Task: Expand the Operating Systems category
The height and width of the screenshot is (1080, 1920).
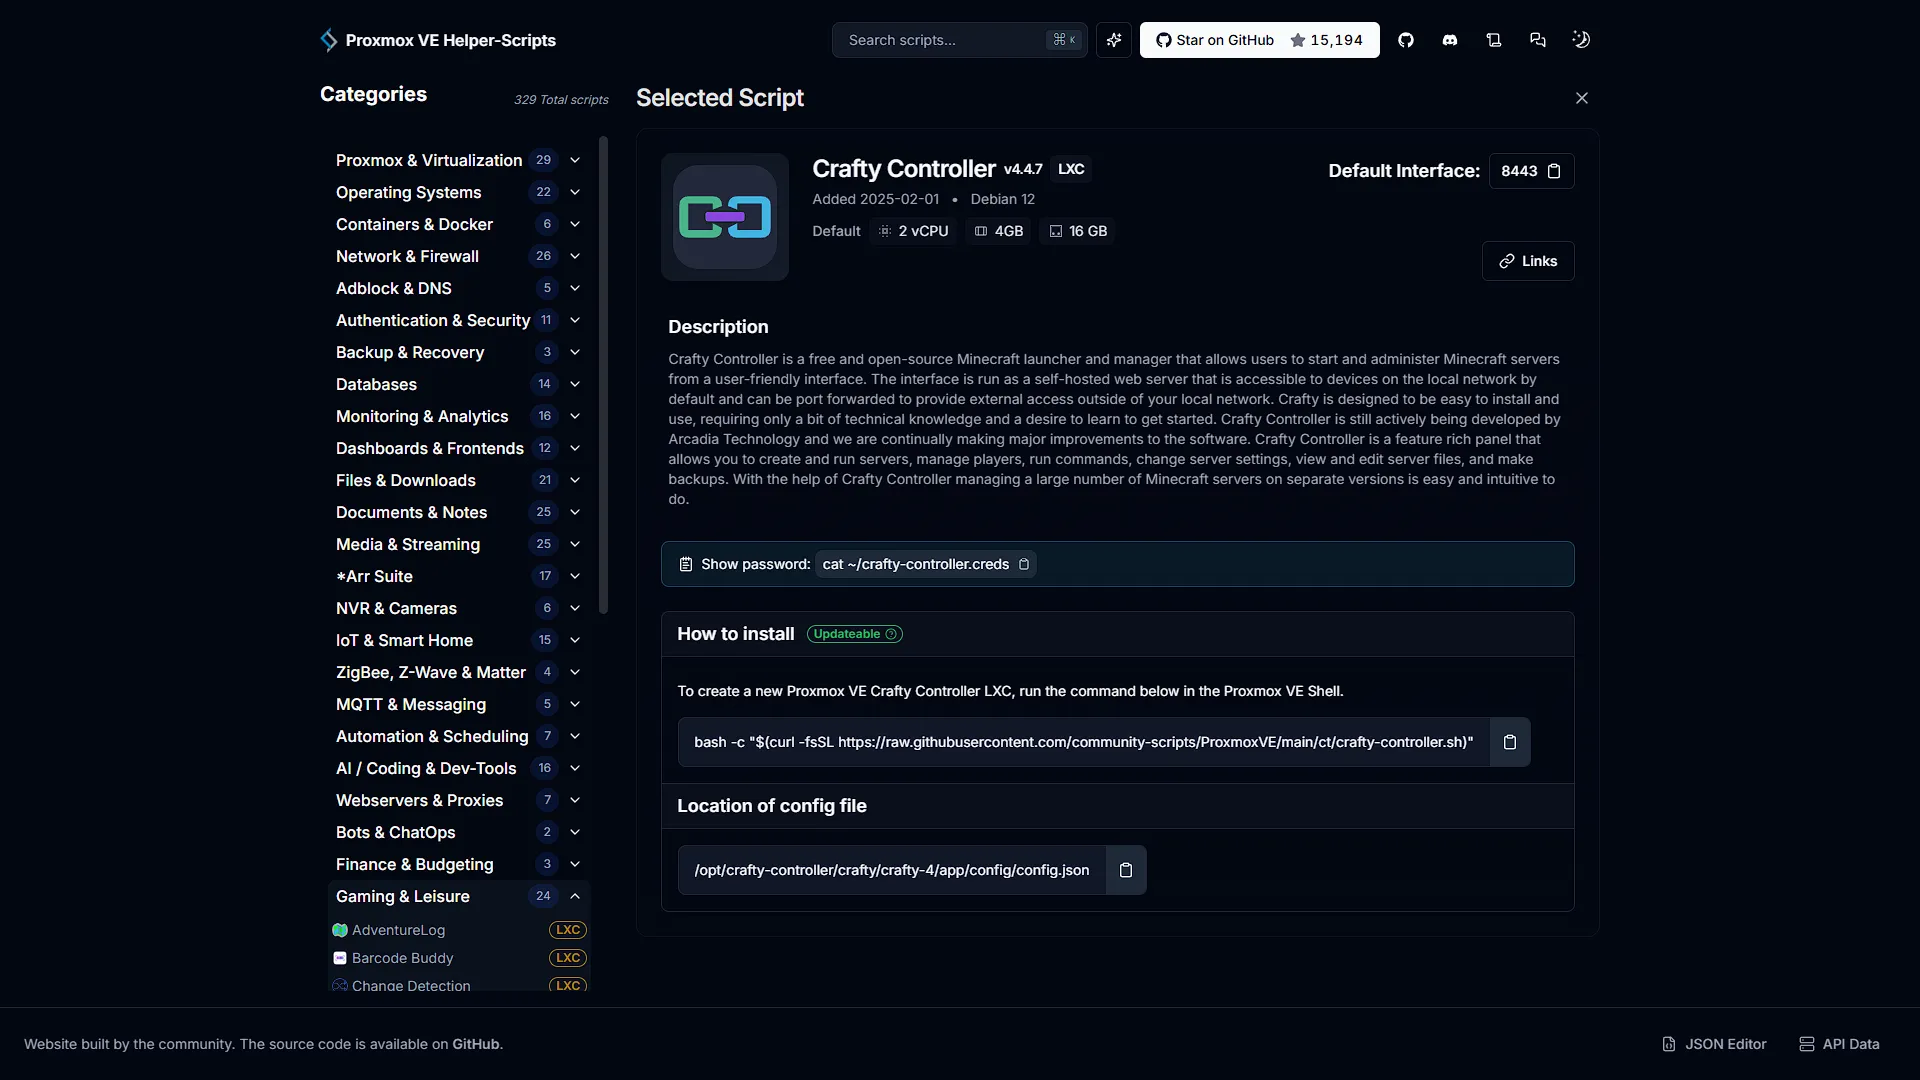Action: pos(459,192)
